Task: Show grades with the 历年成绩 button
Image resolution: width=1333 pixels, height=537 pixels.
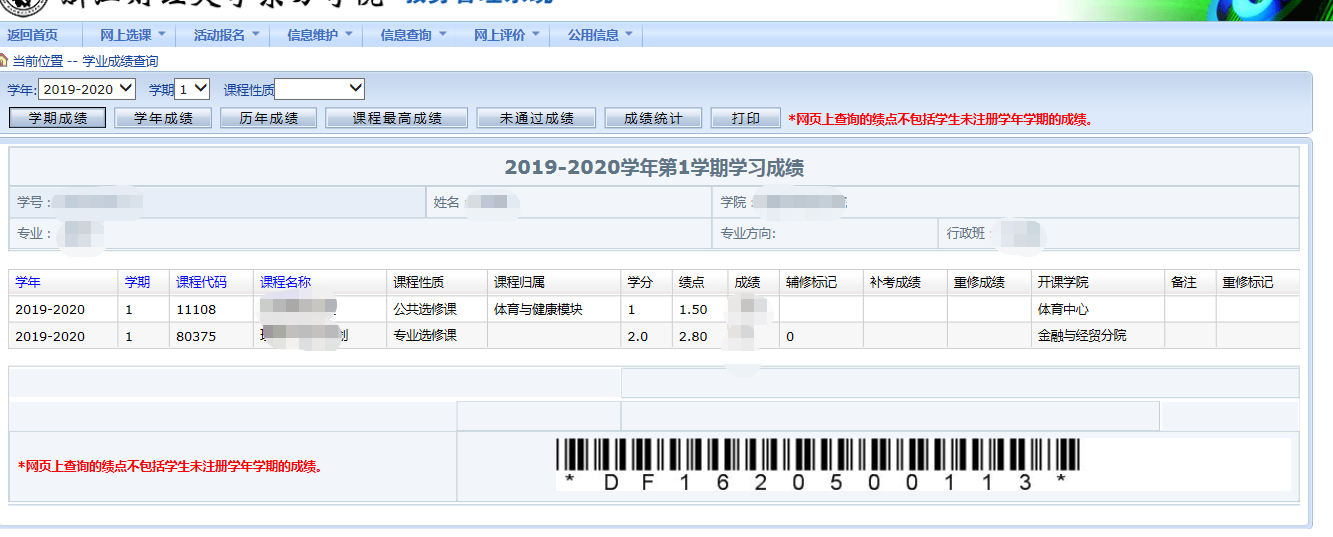Action: [x=269, y=118]
